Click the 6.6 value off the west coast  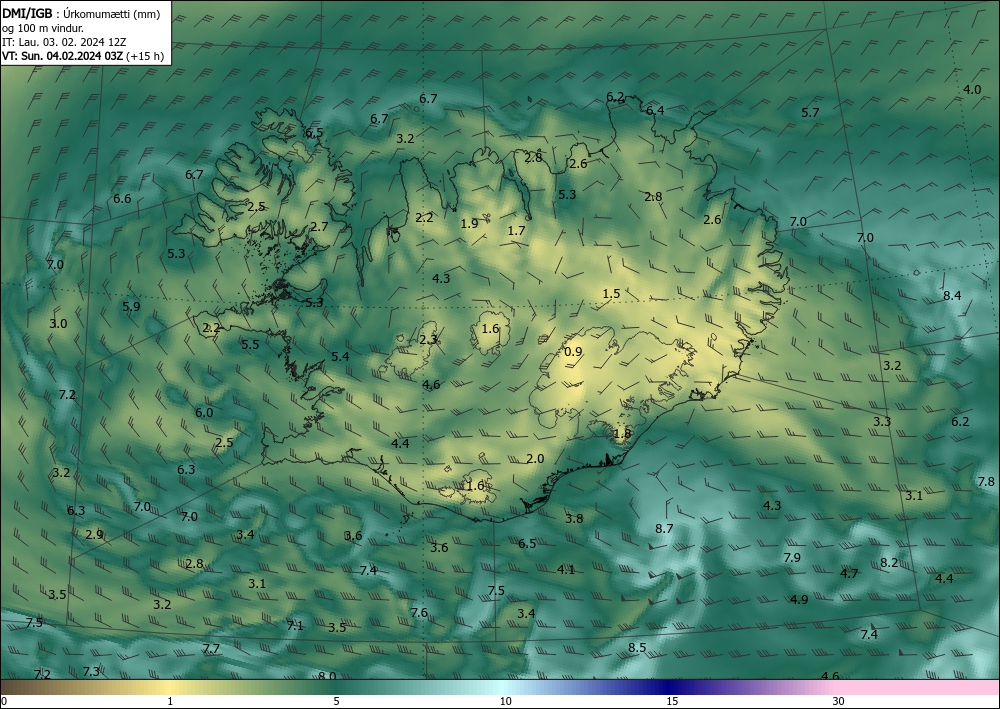point(122,198)
